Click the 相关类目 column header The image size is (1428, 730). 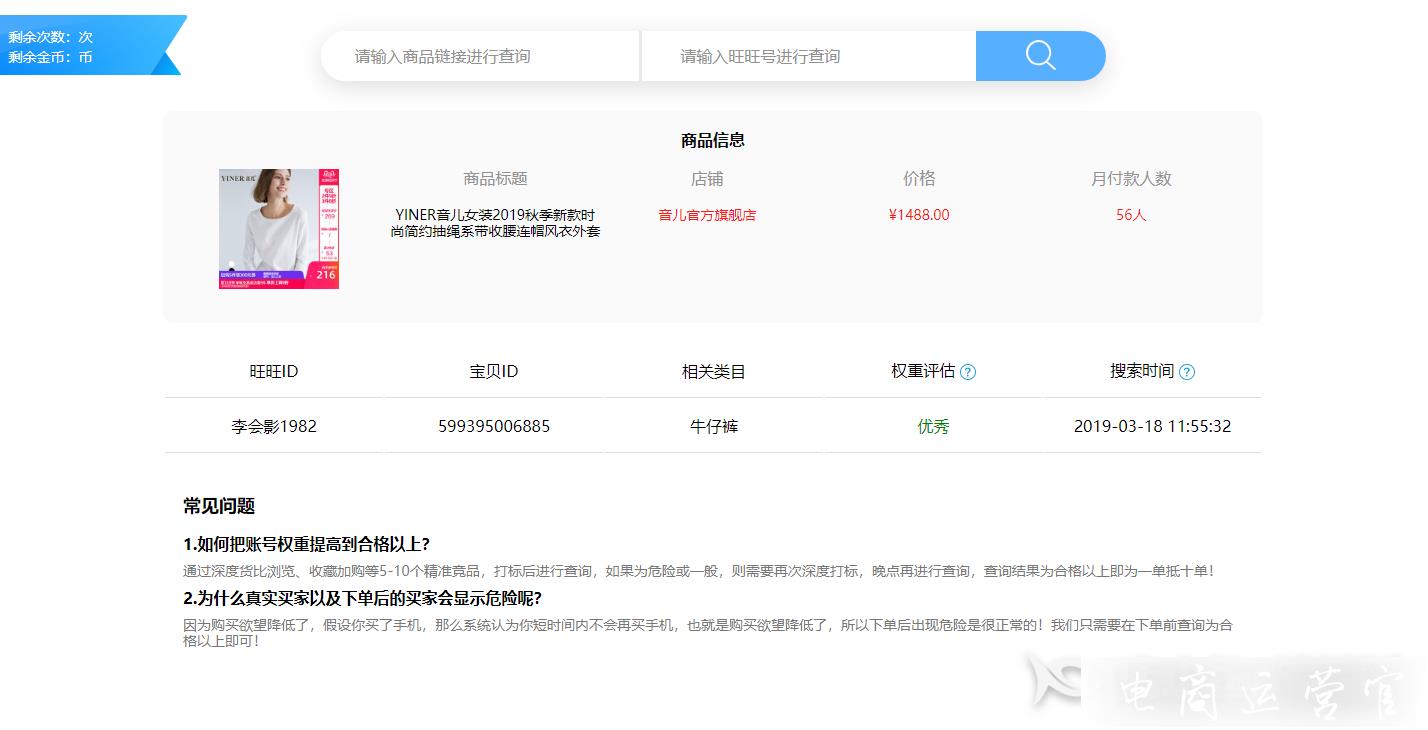click(714, 371)
